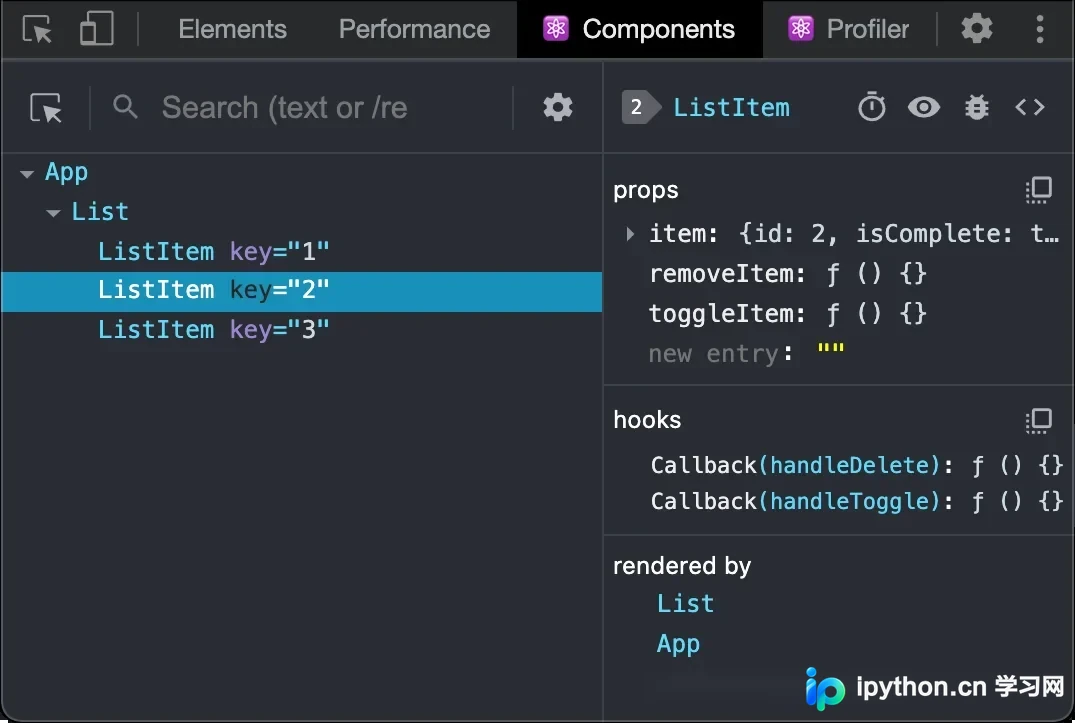Click the suspend component stopwatch icon
This screenshot has height=723, width=1075.
[x=871, y=107]
